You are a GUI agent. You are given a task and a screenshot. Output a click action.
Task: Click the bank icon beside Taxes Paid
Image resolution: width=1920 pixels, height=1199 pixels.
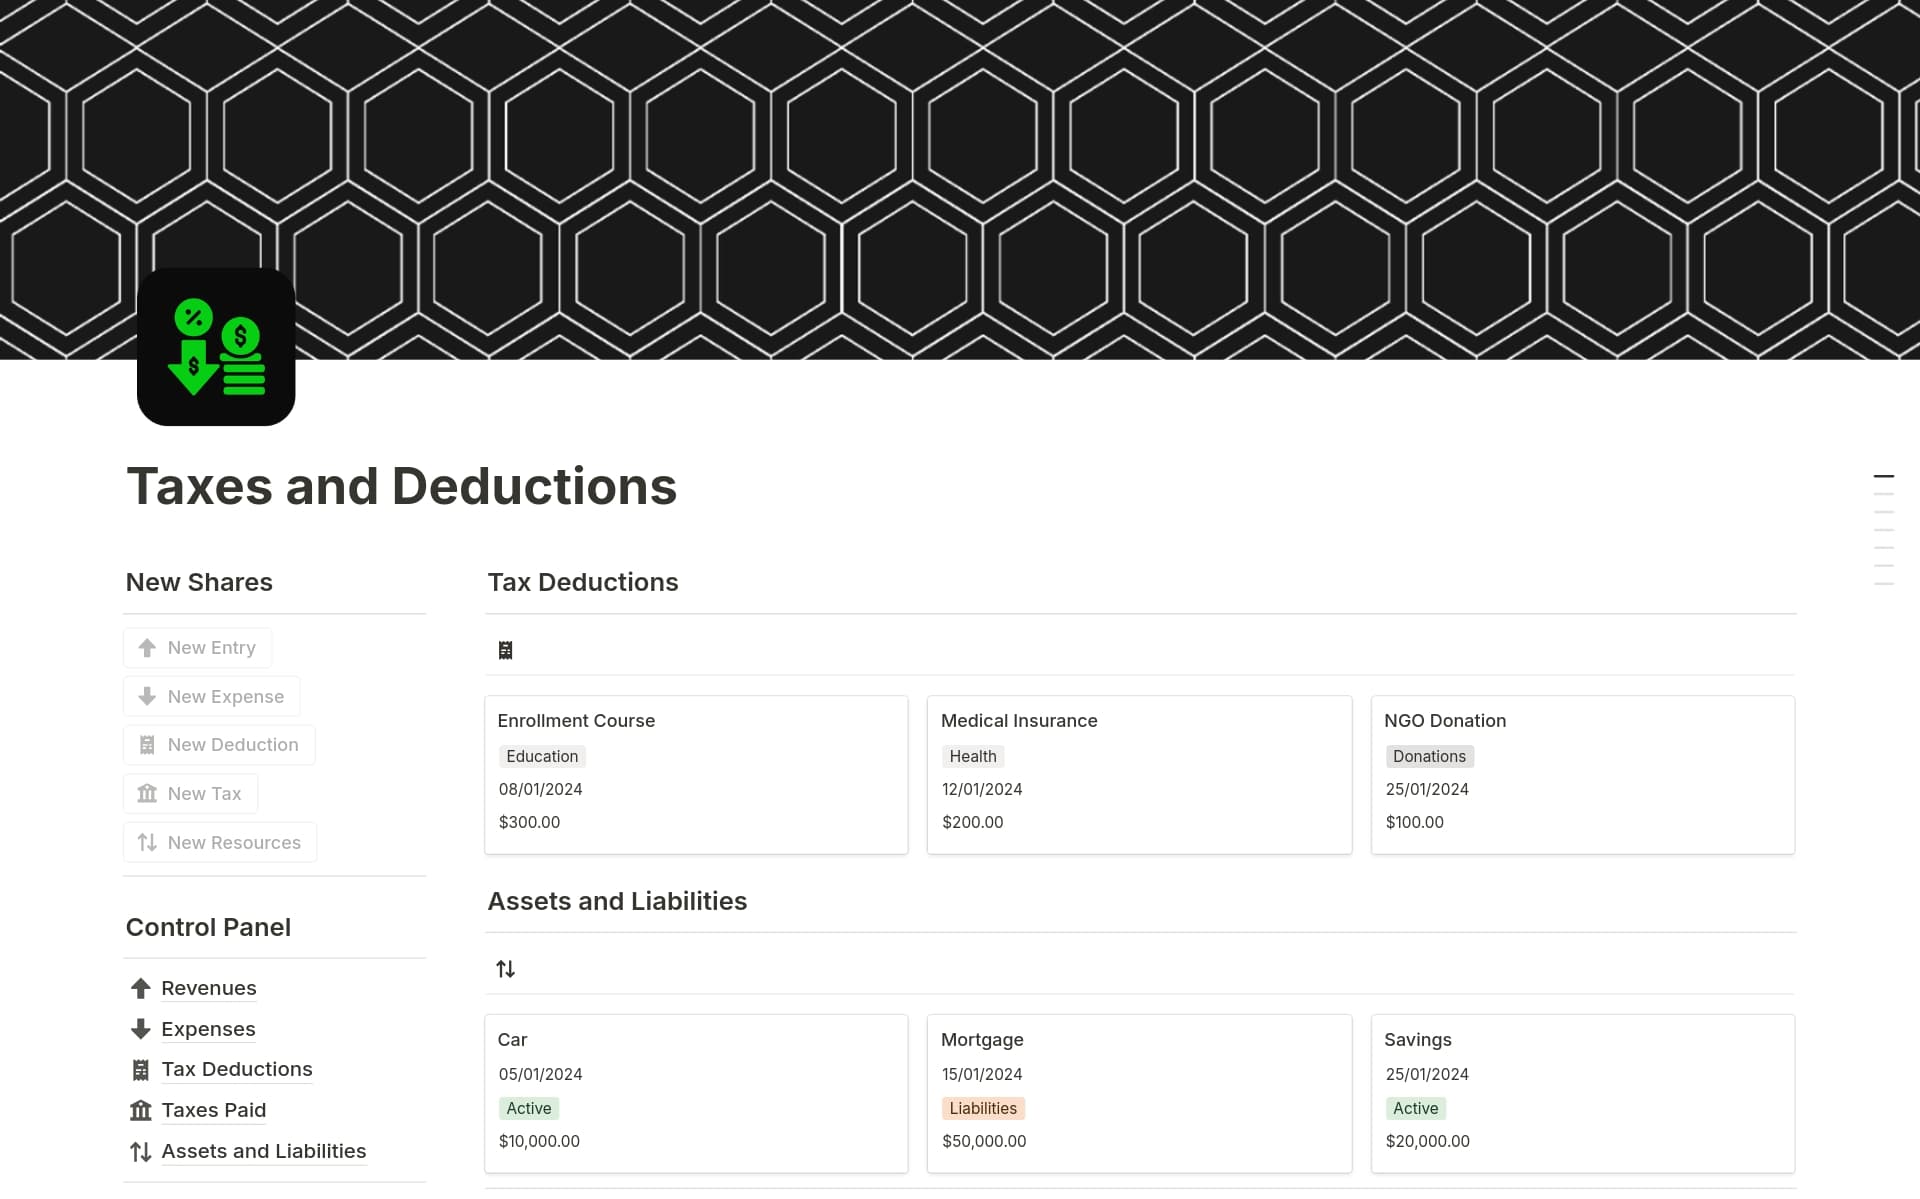[x=140, y=1110]
